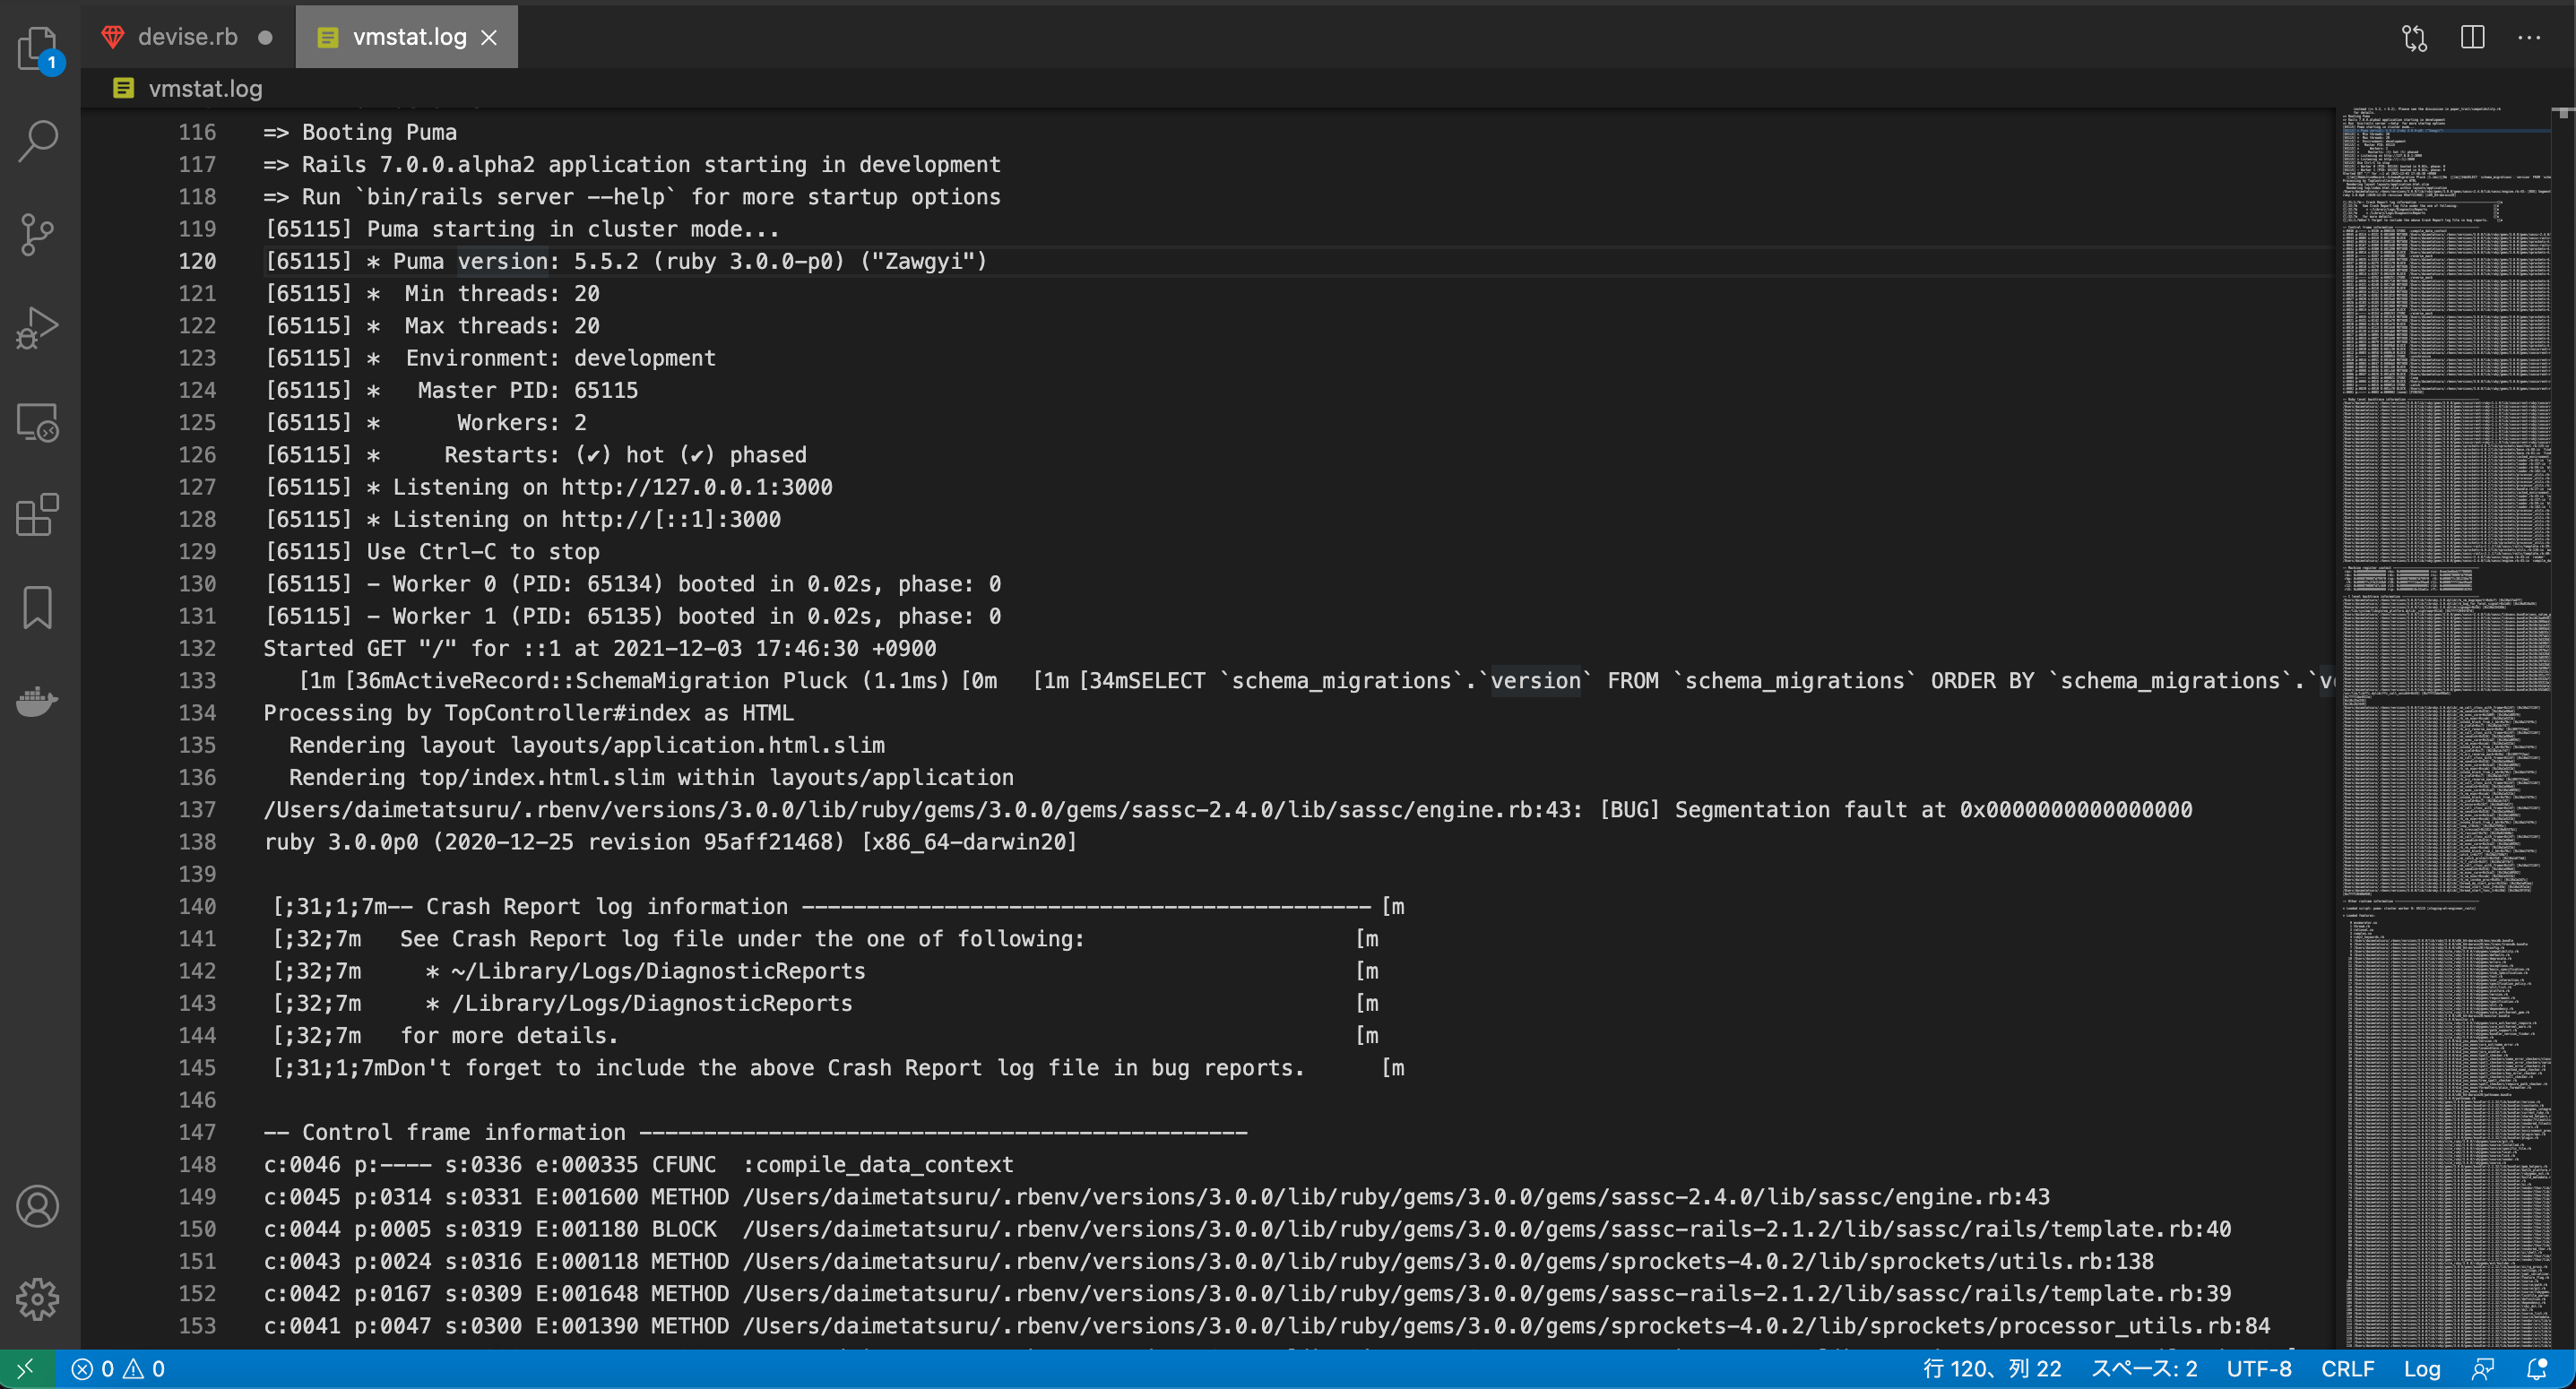Open the Remote Explorer icon
The image size is (2576, 1389).
38,421
